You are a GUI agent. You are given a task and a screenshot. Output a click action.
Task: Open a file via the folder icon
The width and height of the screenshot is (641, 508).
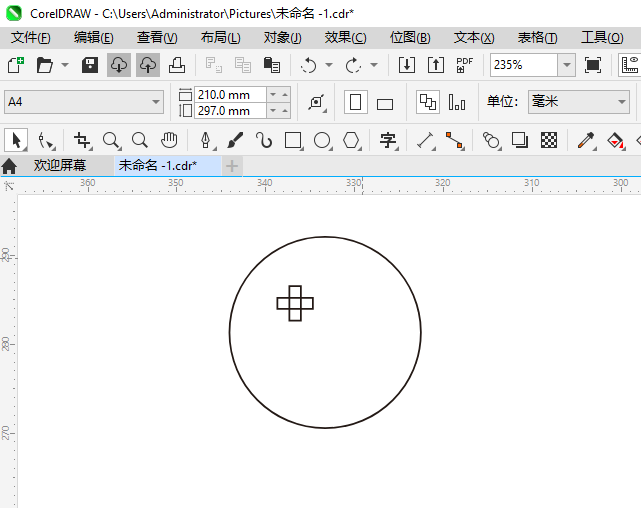pos(44,65)
